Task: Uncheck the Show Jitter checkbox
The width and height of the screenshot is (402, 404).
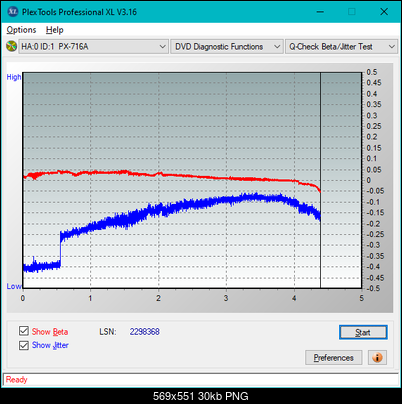Action: point(24,345)
